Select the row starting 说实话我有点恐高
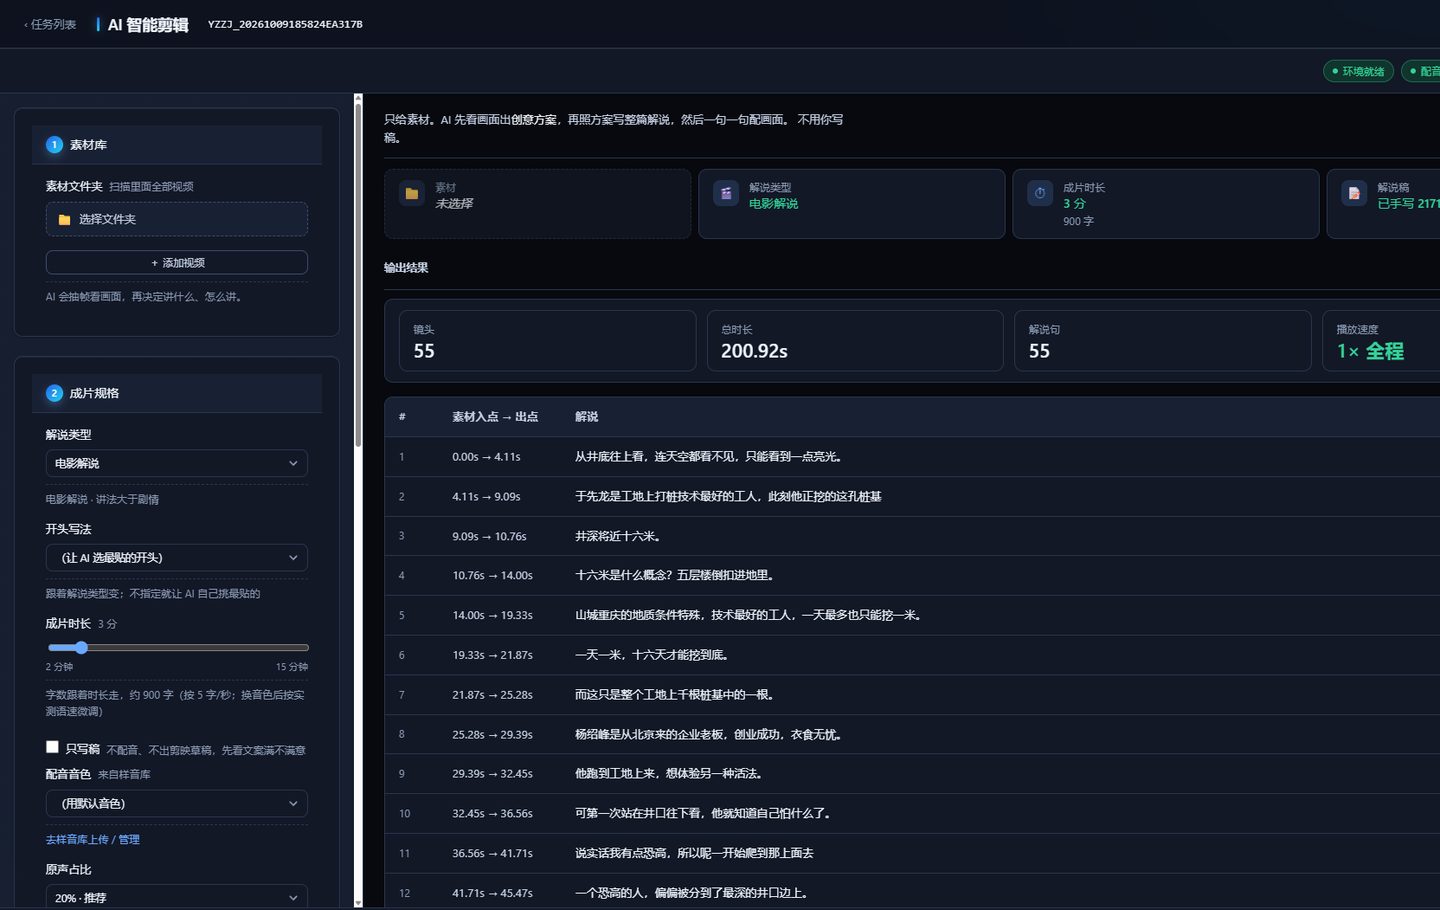This screenshot has height=910, width=1440. (x=912, y=854)
